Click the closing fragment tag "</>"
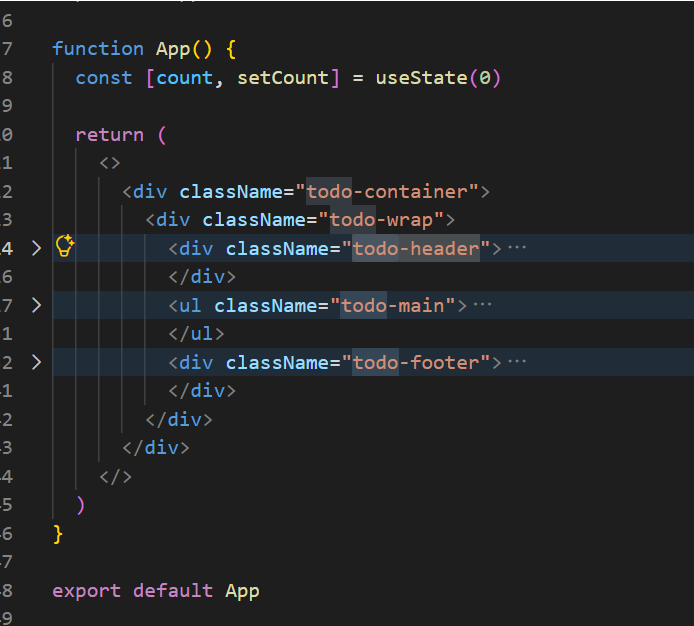Screen dimensions: 694x626 (116, 477)
